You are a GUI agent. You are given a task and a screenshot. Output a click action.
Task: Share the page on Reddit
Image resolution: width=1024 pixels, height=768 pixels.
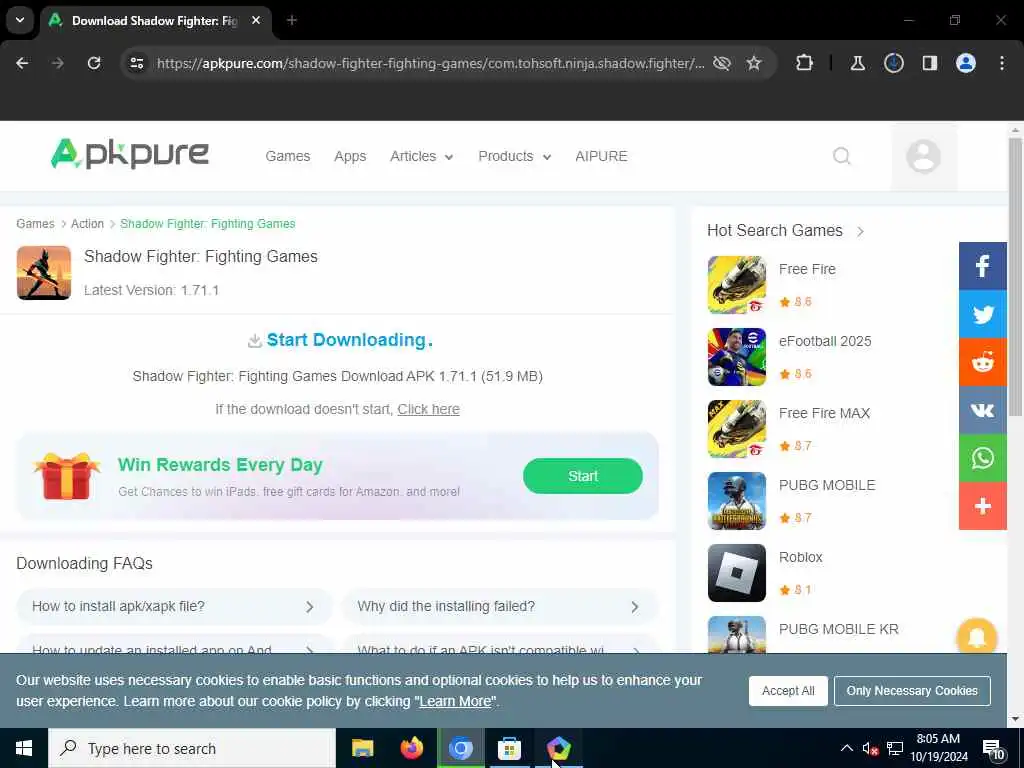(982, 362)
